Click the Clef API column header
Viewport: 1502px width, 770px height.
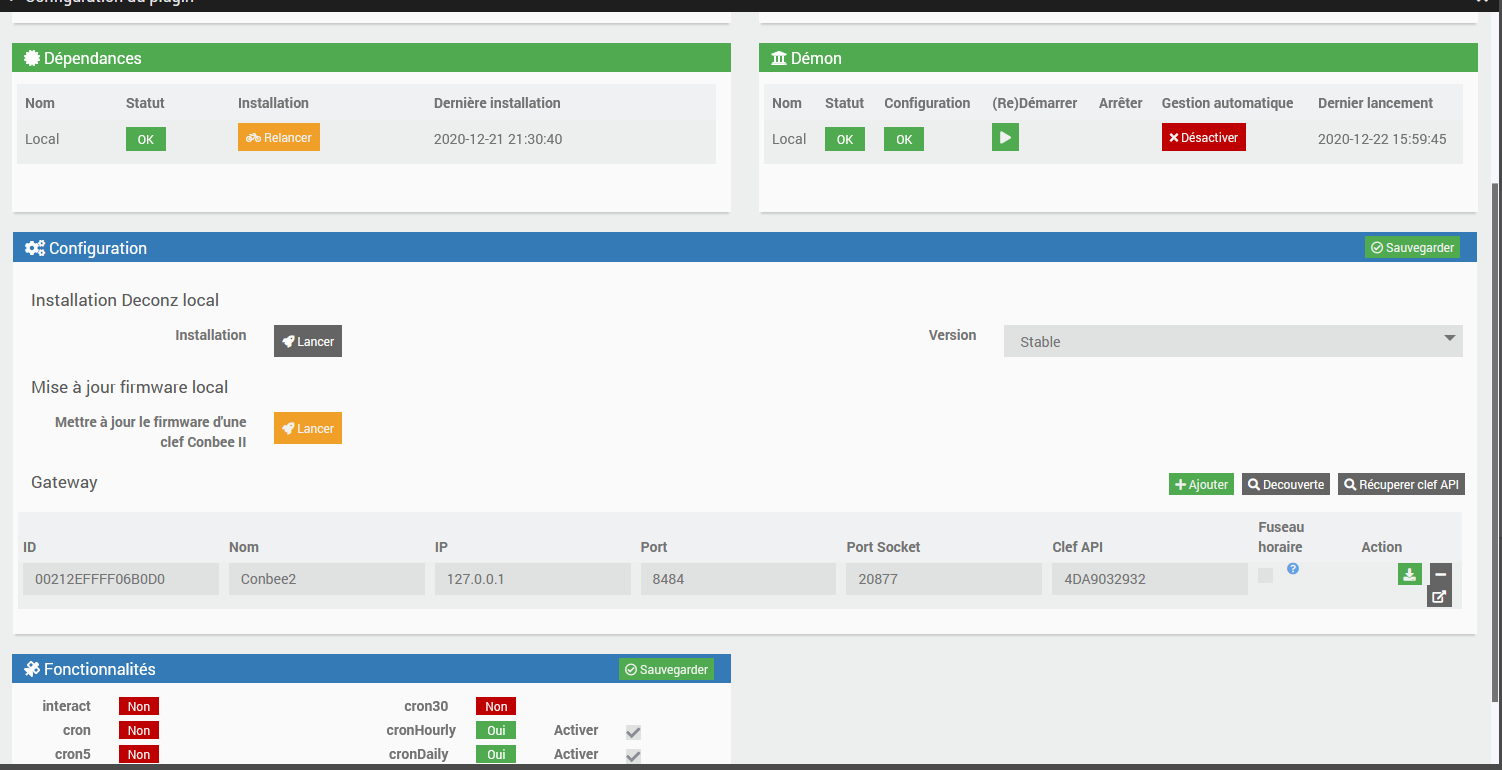[1077, 547]
